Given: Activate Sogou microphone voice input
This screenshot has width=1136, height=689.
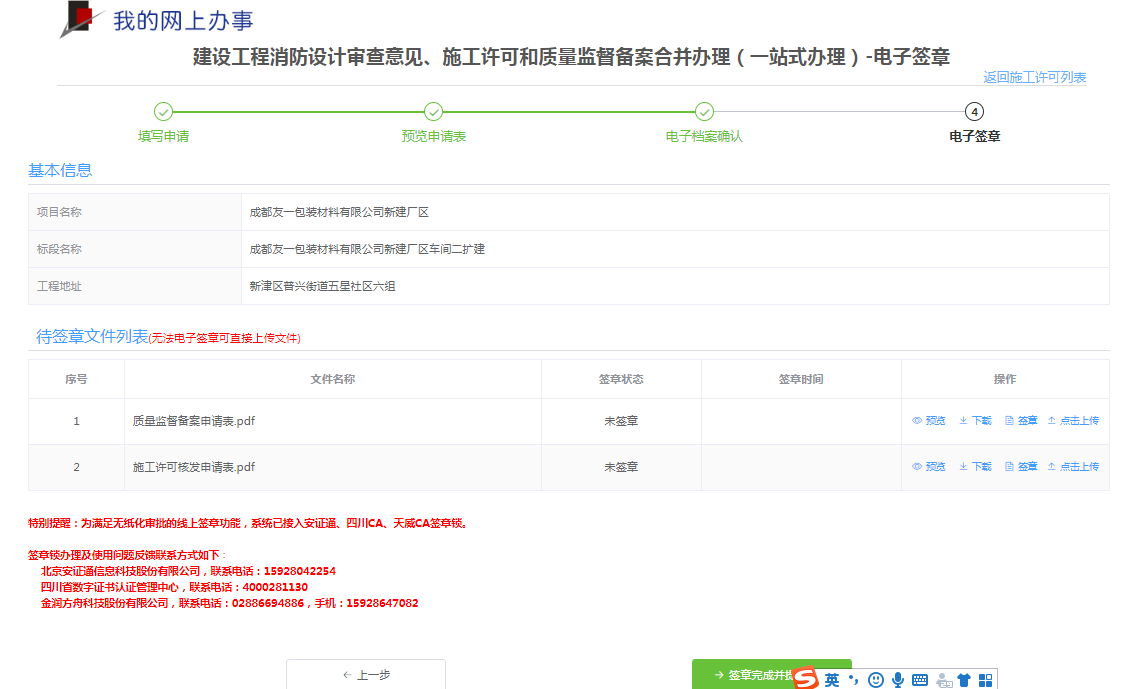Looking at the screenshot, I should tap(898, 680).
